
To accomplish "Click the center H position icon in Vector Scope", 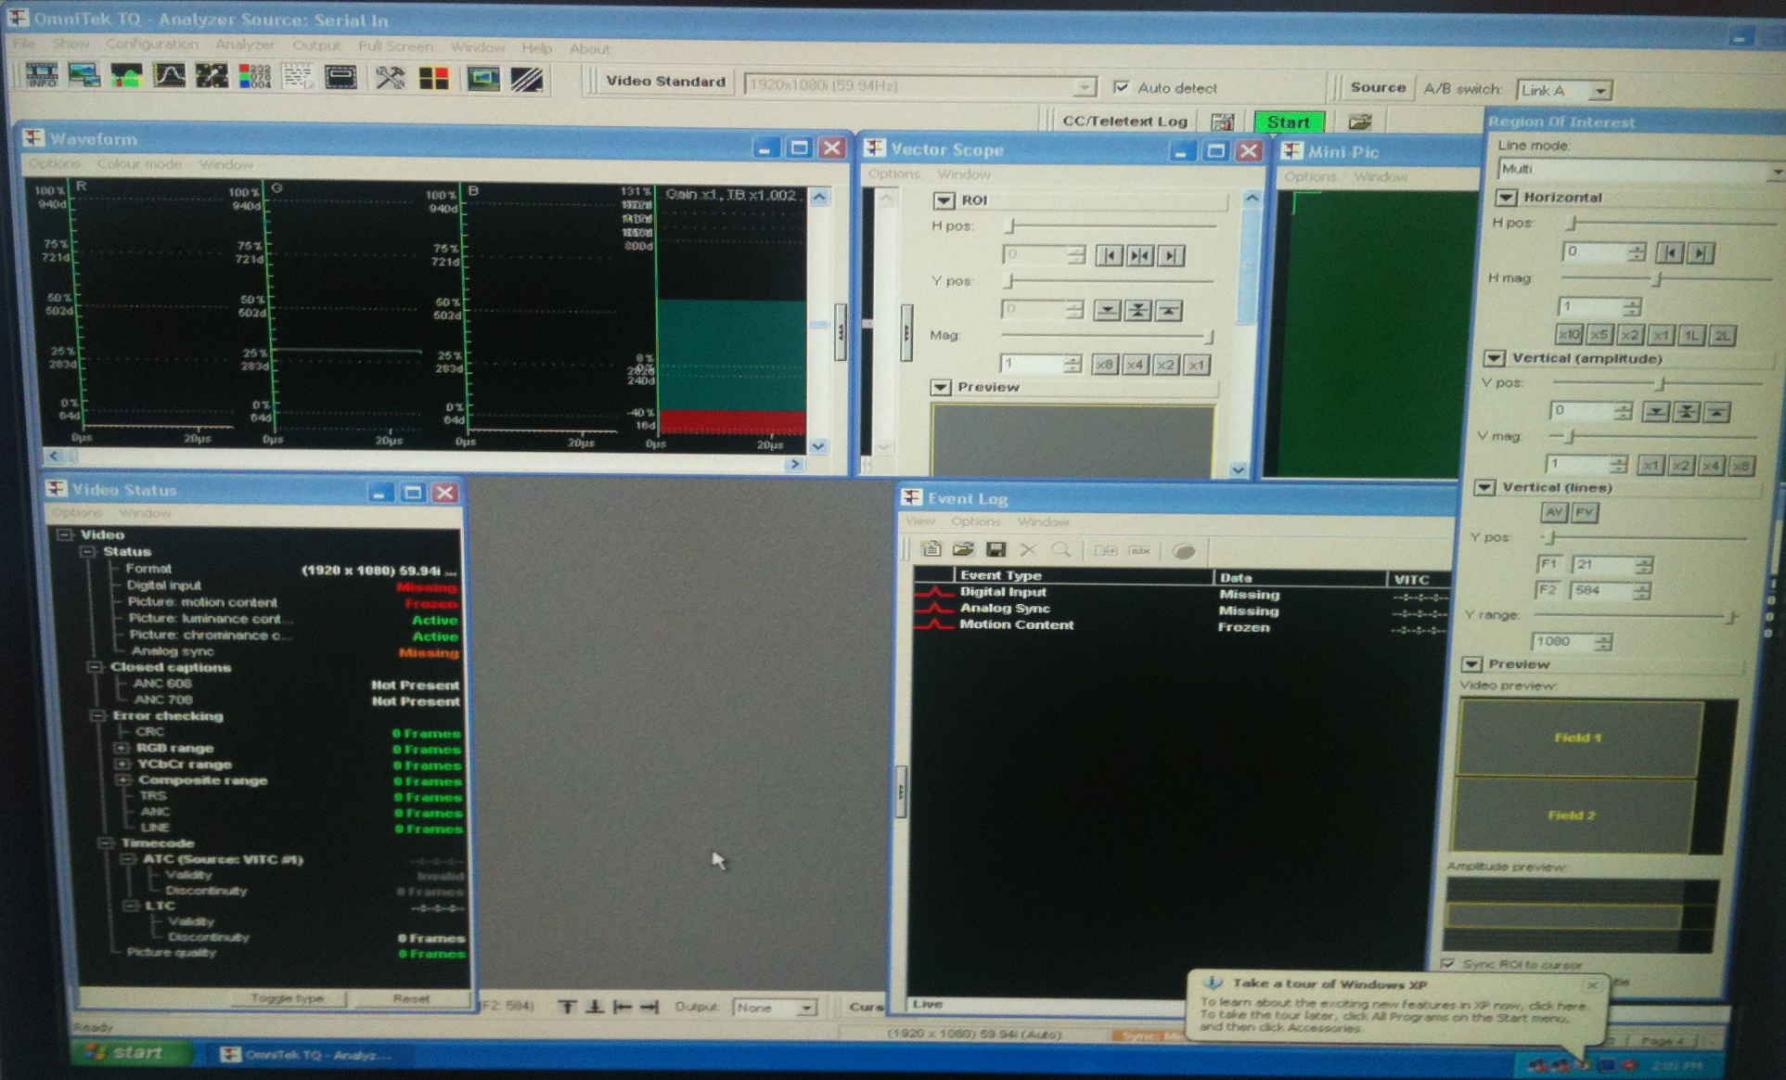I will point(1139,256).
